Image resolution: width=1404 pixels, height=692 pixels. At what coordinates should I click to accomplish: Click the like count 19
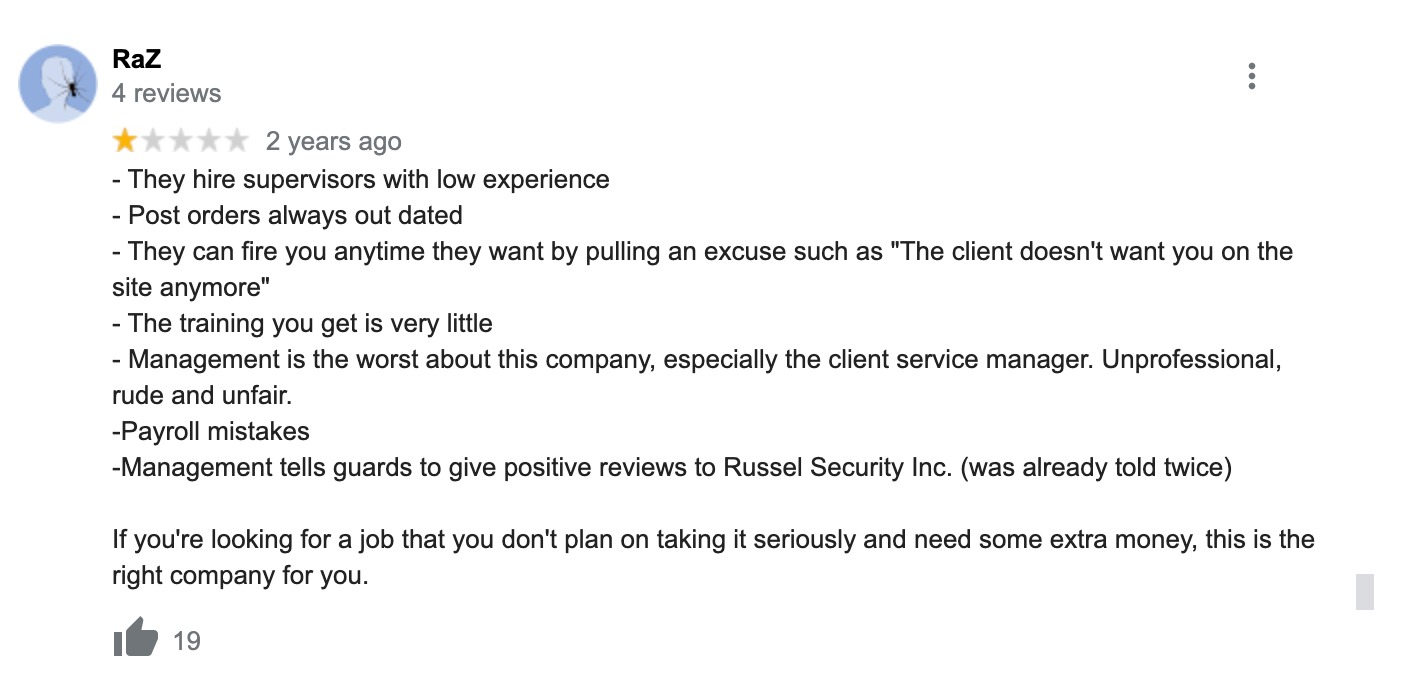click(187, 640)
